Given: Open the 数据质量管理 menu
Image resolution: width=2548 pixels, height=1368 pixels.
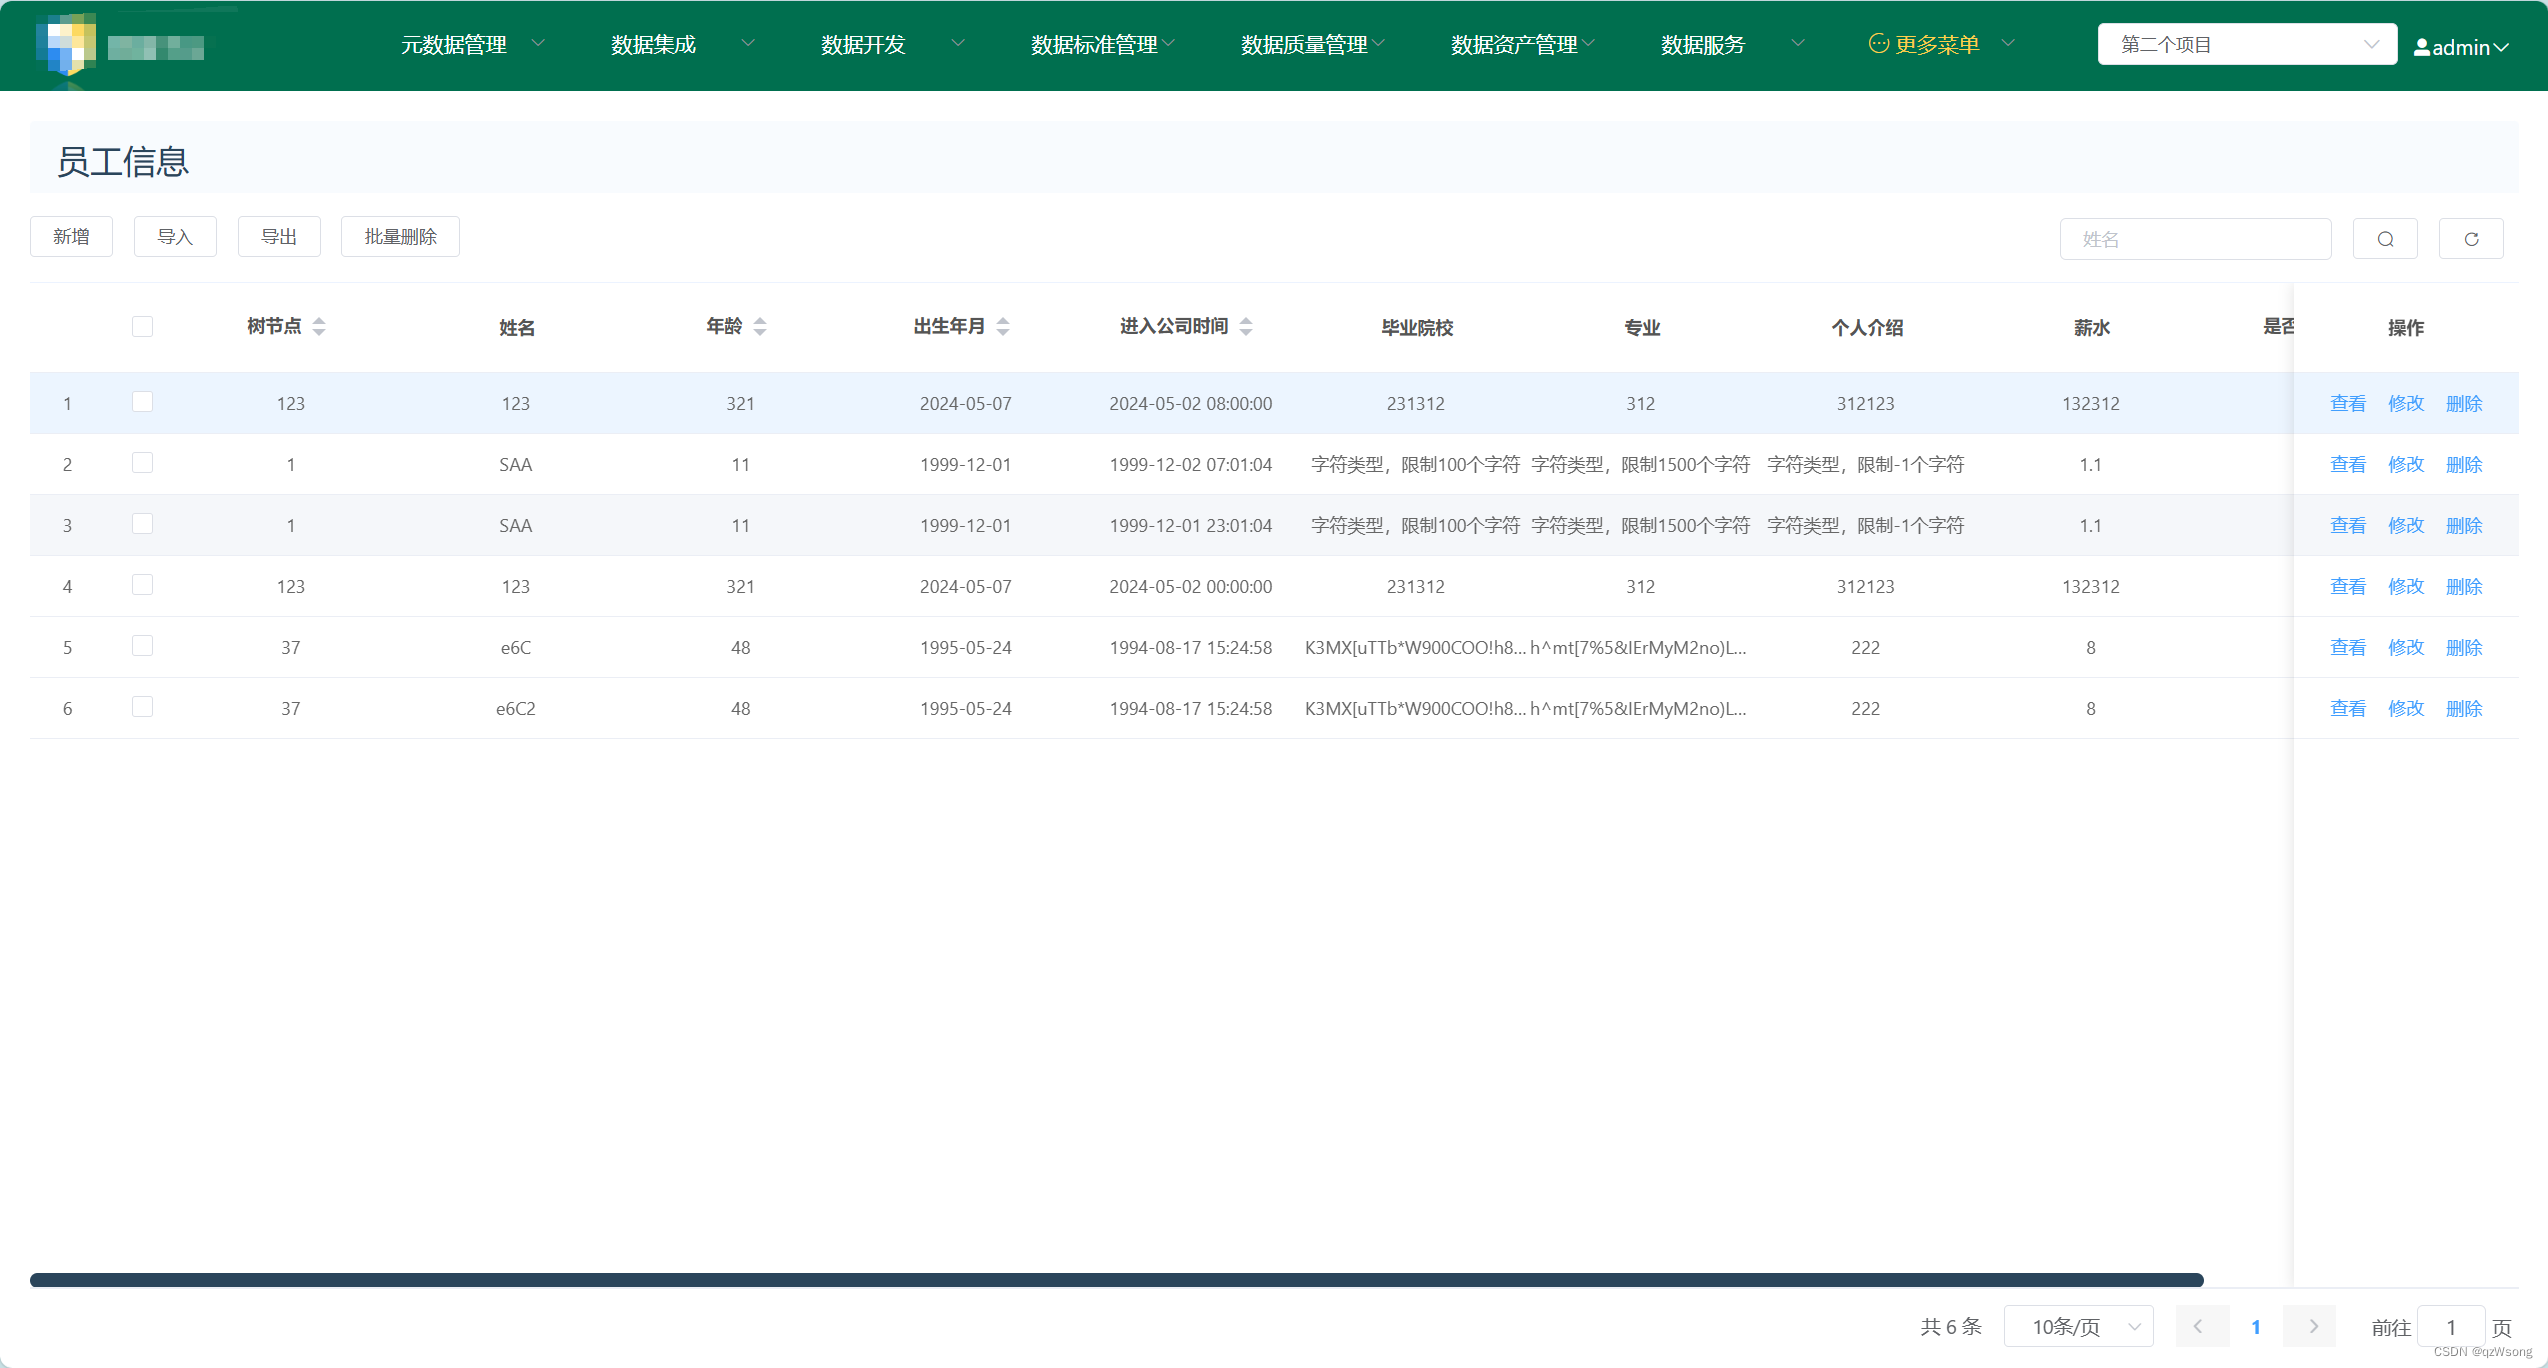Looking at the screenshot, I should [x=1305, y=43].
